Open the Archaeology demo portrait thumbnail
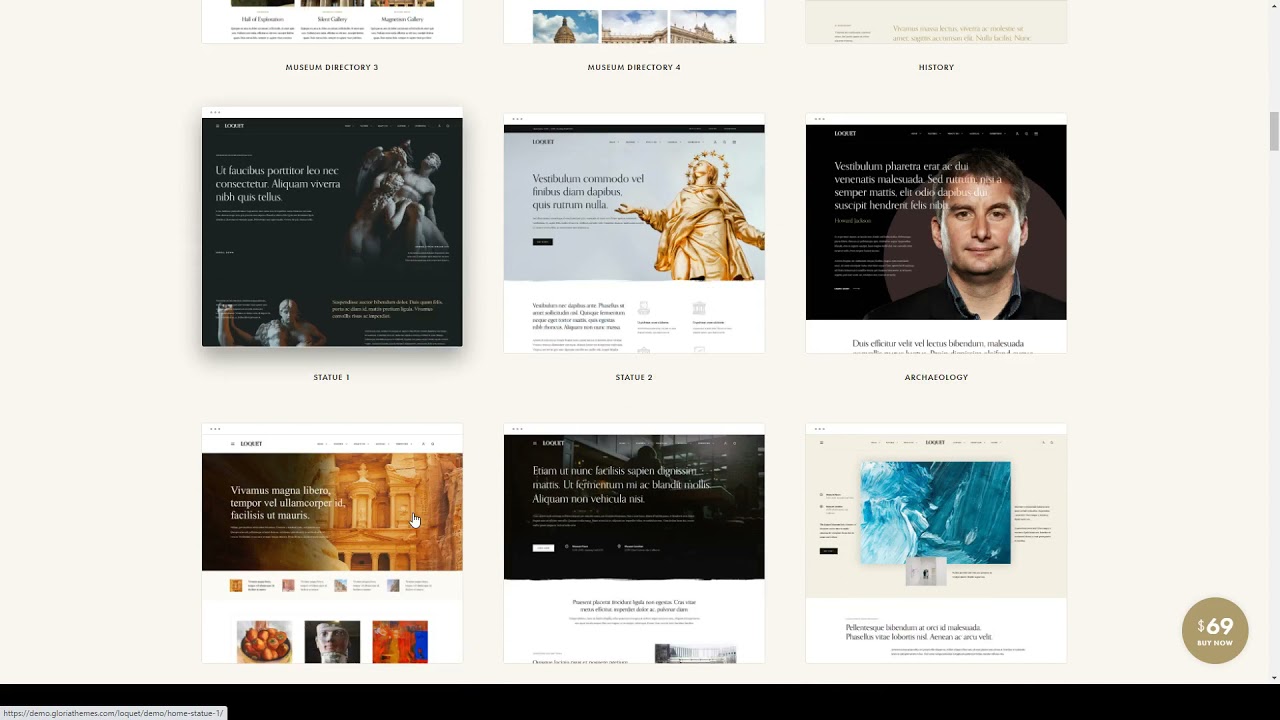Image resolution: width=1280 pixels, height=720 pixels. [x=936, y=233]
